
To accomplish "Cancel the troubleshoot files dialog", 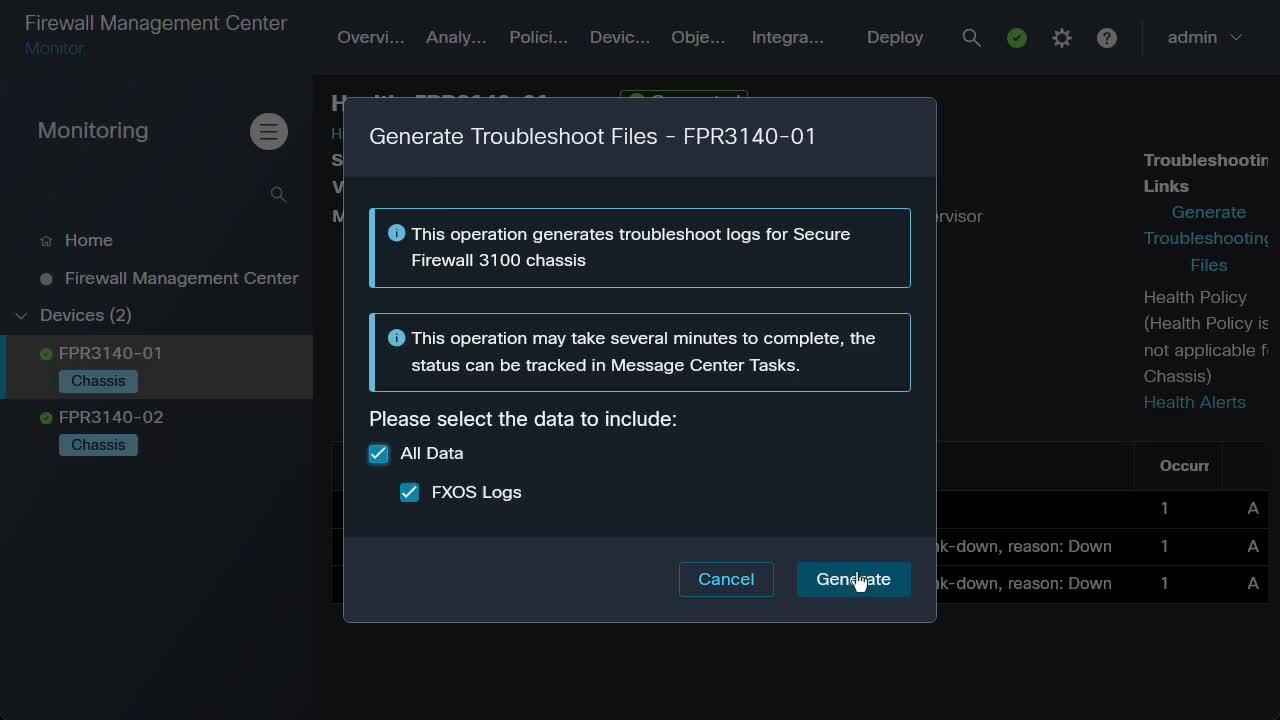I will (x=726, y=579).
